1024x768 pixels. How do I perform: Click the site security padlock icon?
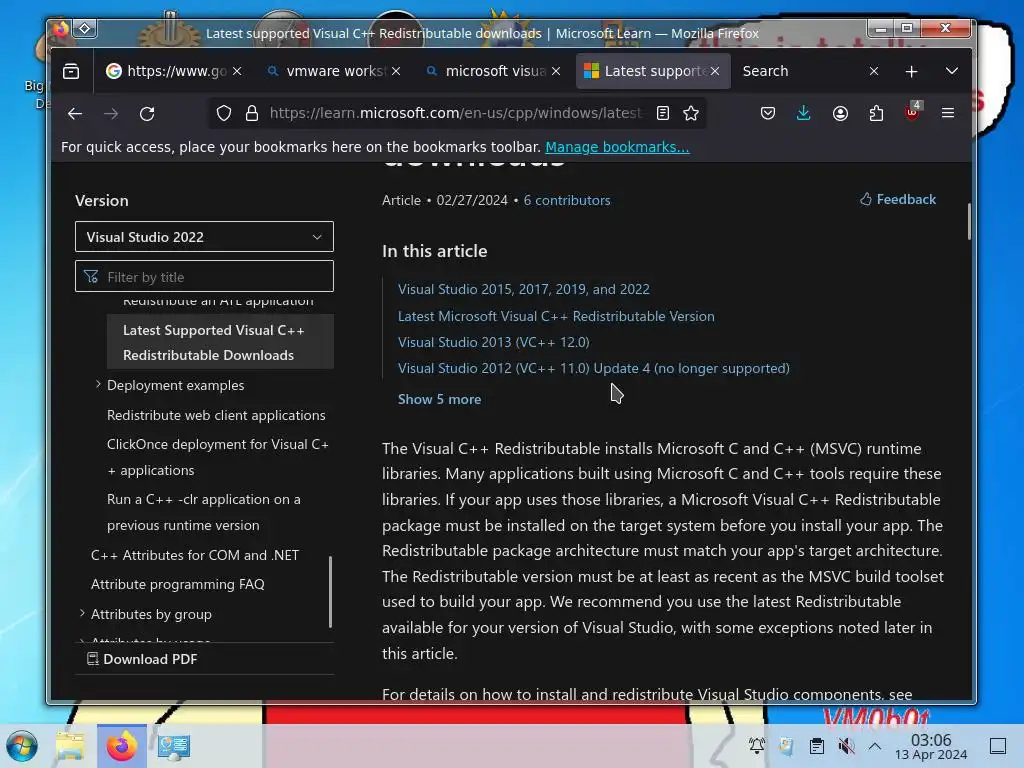[251, 113]
